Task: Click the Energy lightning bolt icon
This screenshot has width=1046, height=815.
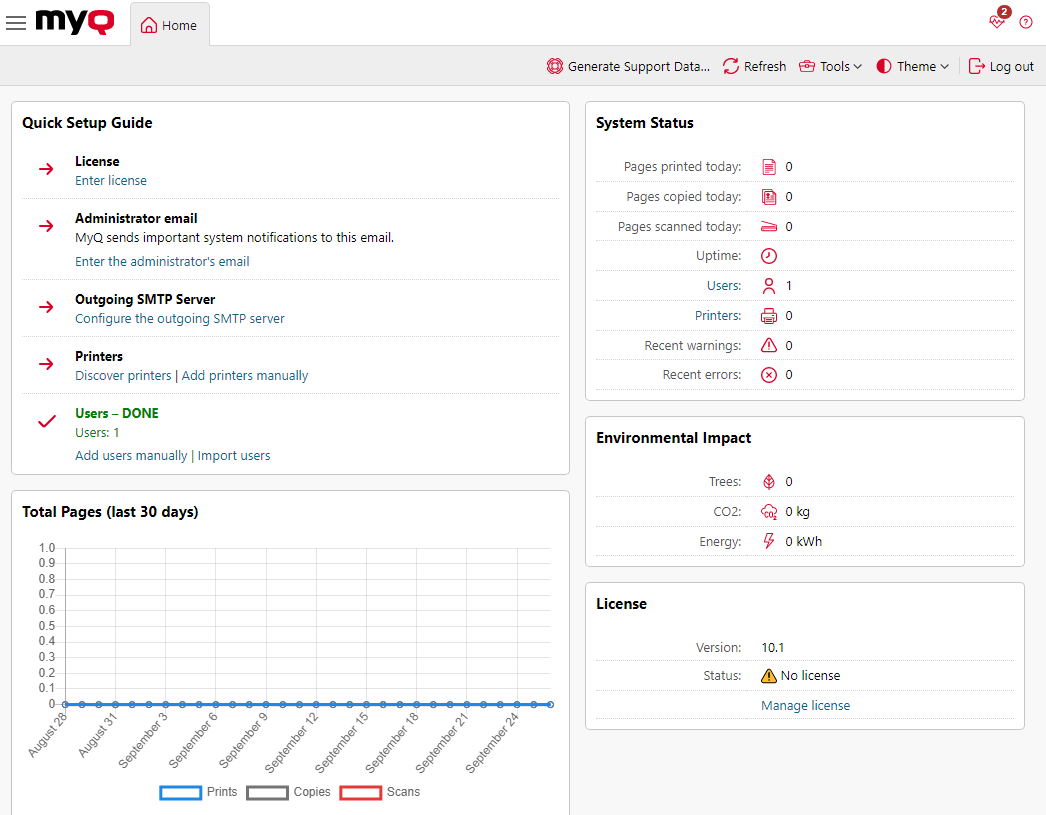Action: (x=767, y=541)
